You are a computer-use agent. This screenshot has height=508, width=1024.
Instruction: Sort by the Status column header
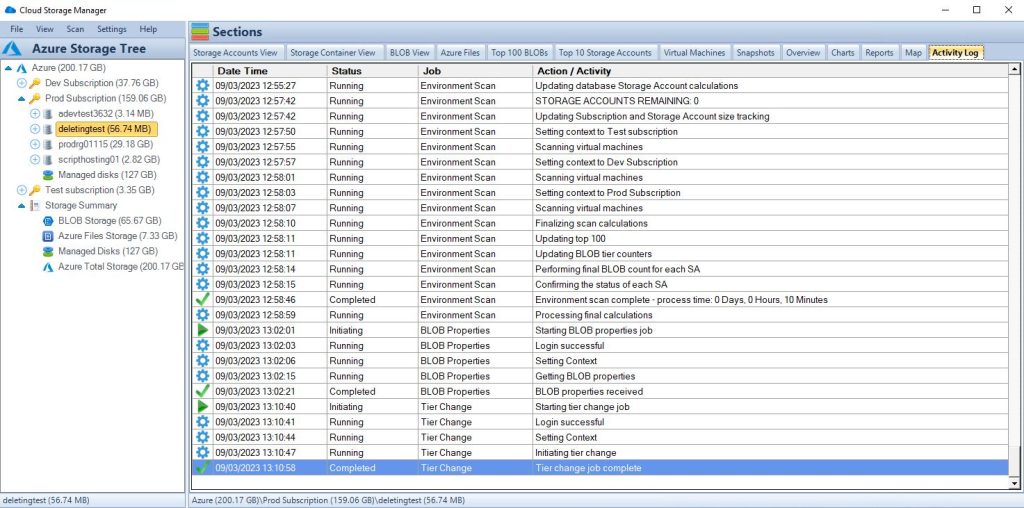coord(372,71)
